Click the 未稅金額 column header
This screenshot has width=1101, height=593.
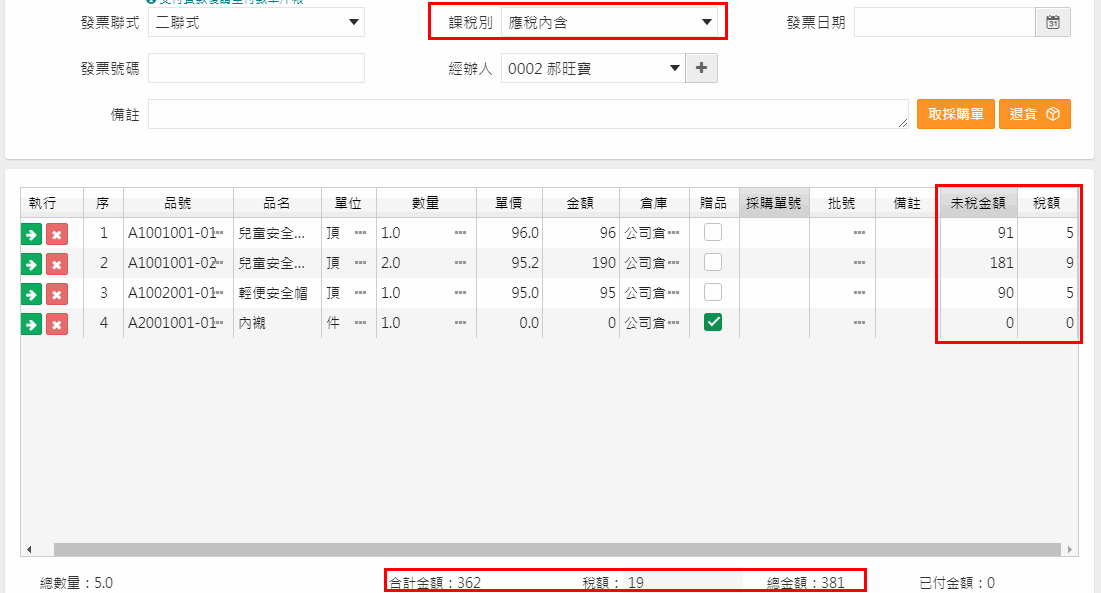pyautogui.click(x=979, y=203)
